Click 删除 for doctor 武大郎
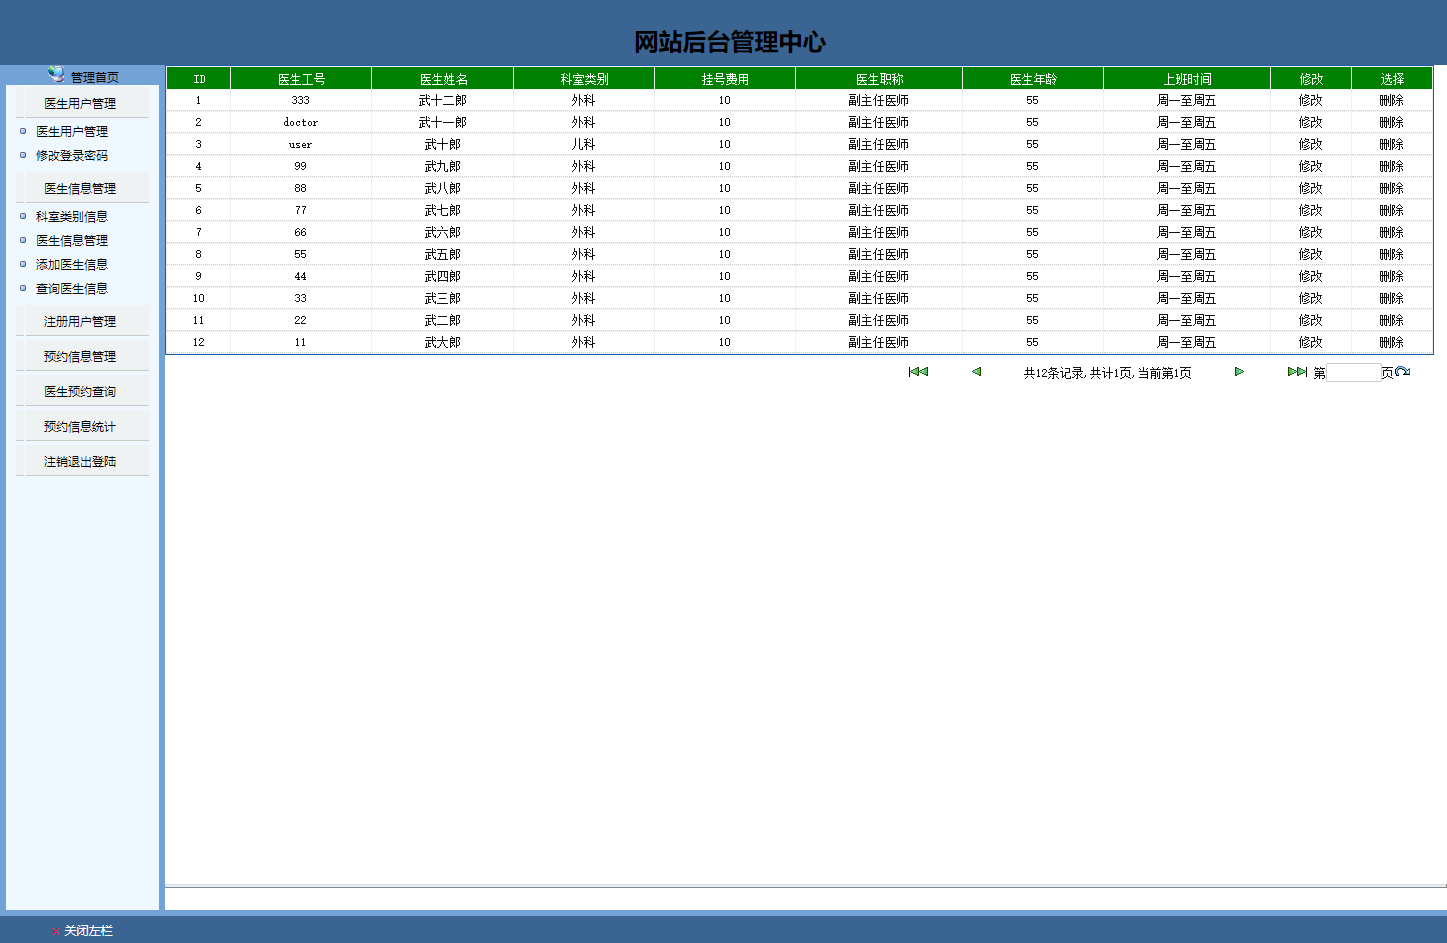The image size is (1447, 943). tap(1392, 342)
